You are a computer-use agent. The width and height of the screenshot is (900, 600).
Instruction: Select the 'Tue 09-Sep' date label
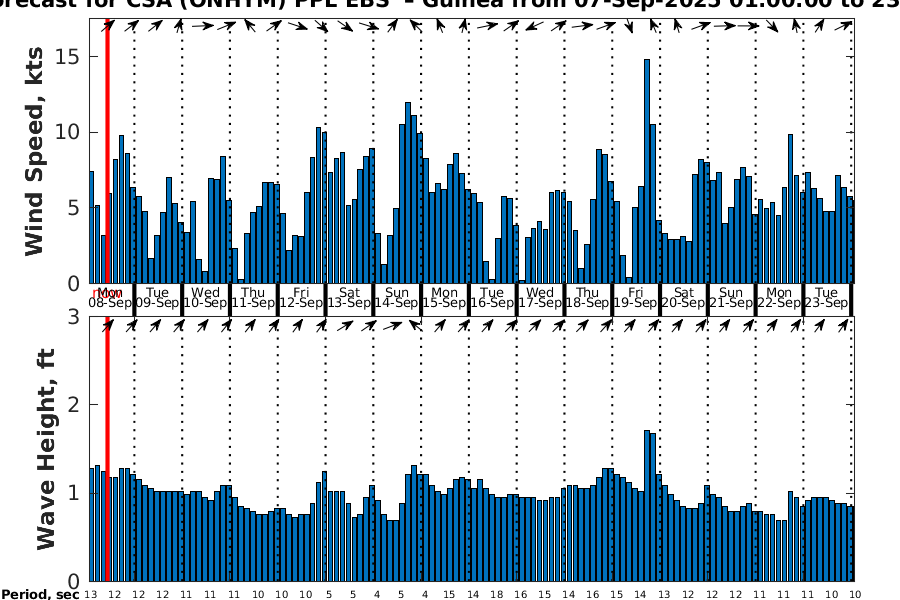[x=157, y=298]
